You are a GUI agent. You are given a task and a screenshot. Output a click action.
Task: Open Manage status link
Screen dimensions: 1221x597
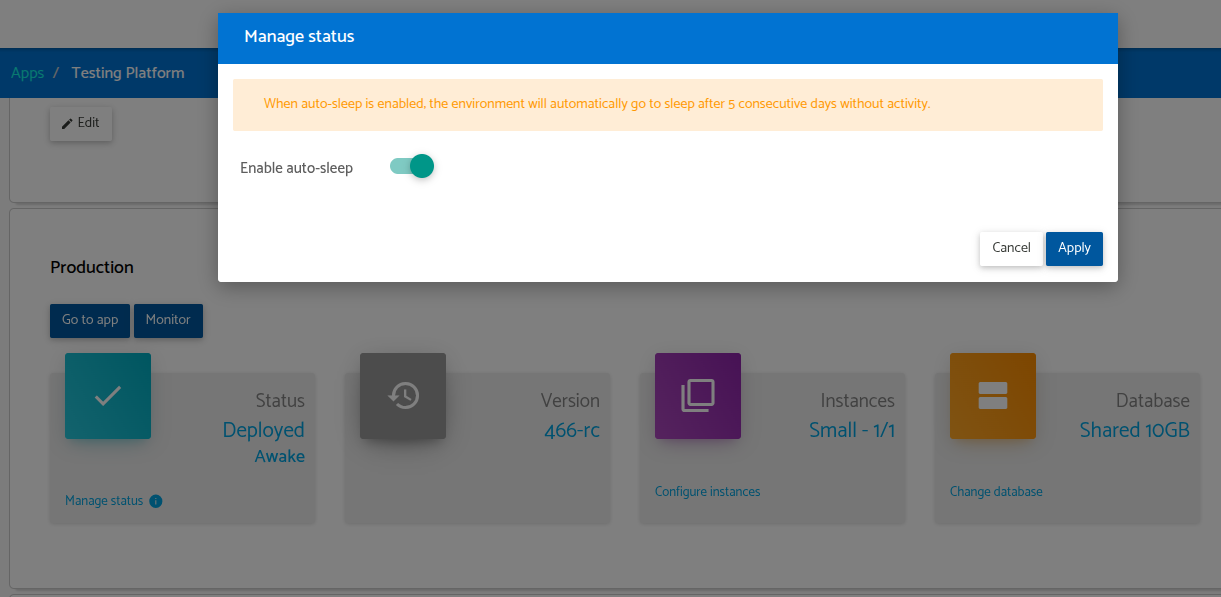click(x=104, y=501)
